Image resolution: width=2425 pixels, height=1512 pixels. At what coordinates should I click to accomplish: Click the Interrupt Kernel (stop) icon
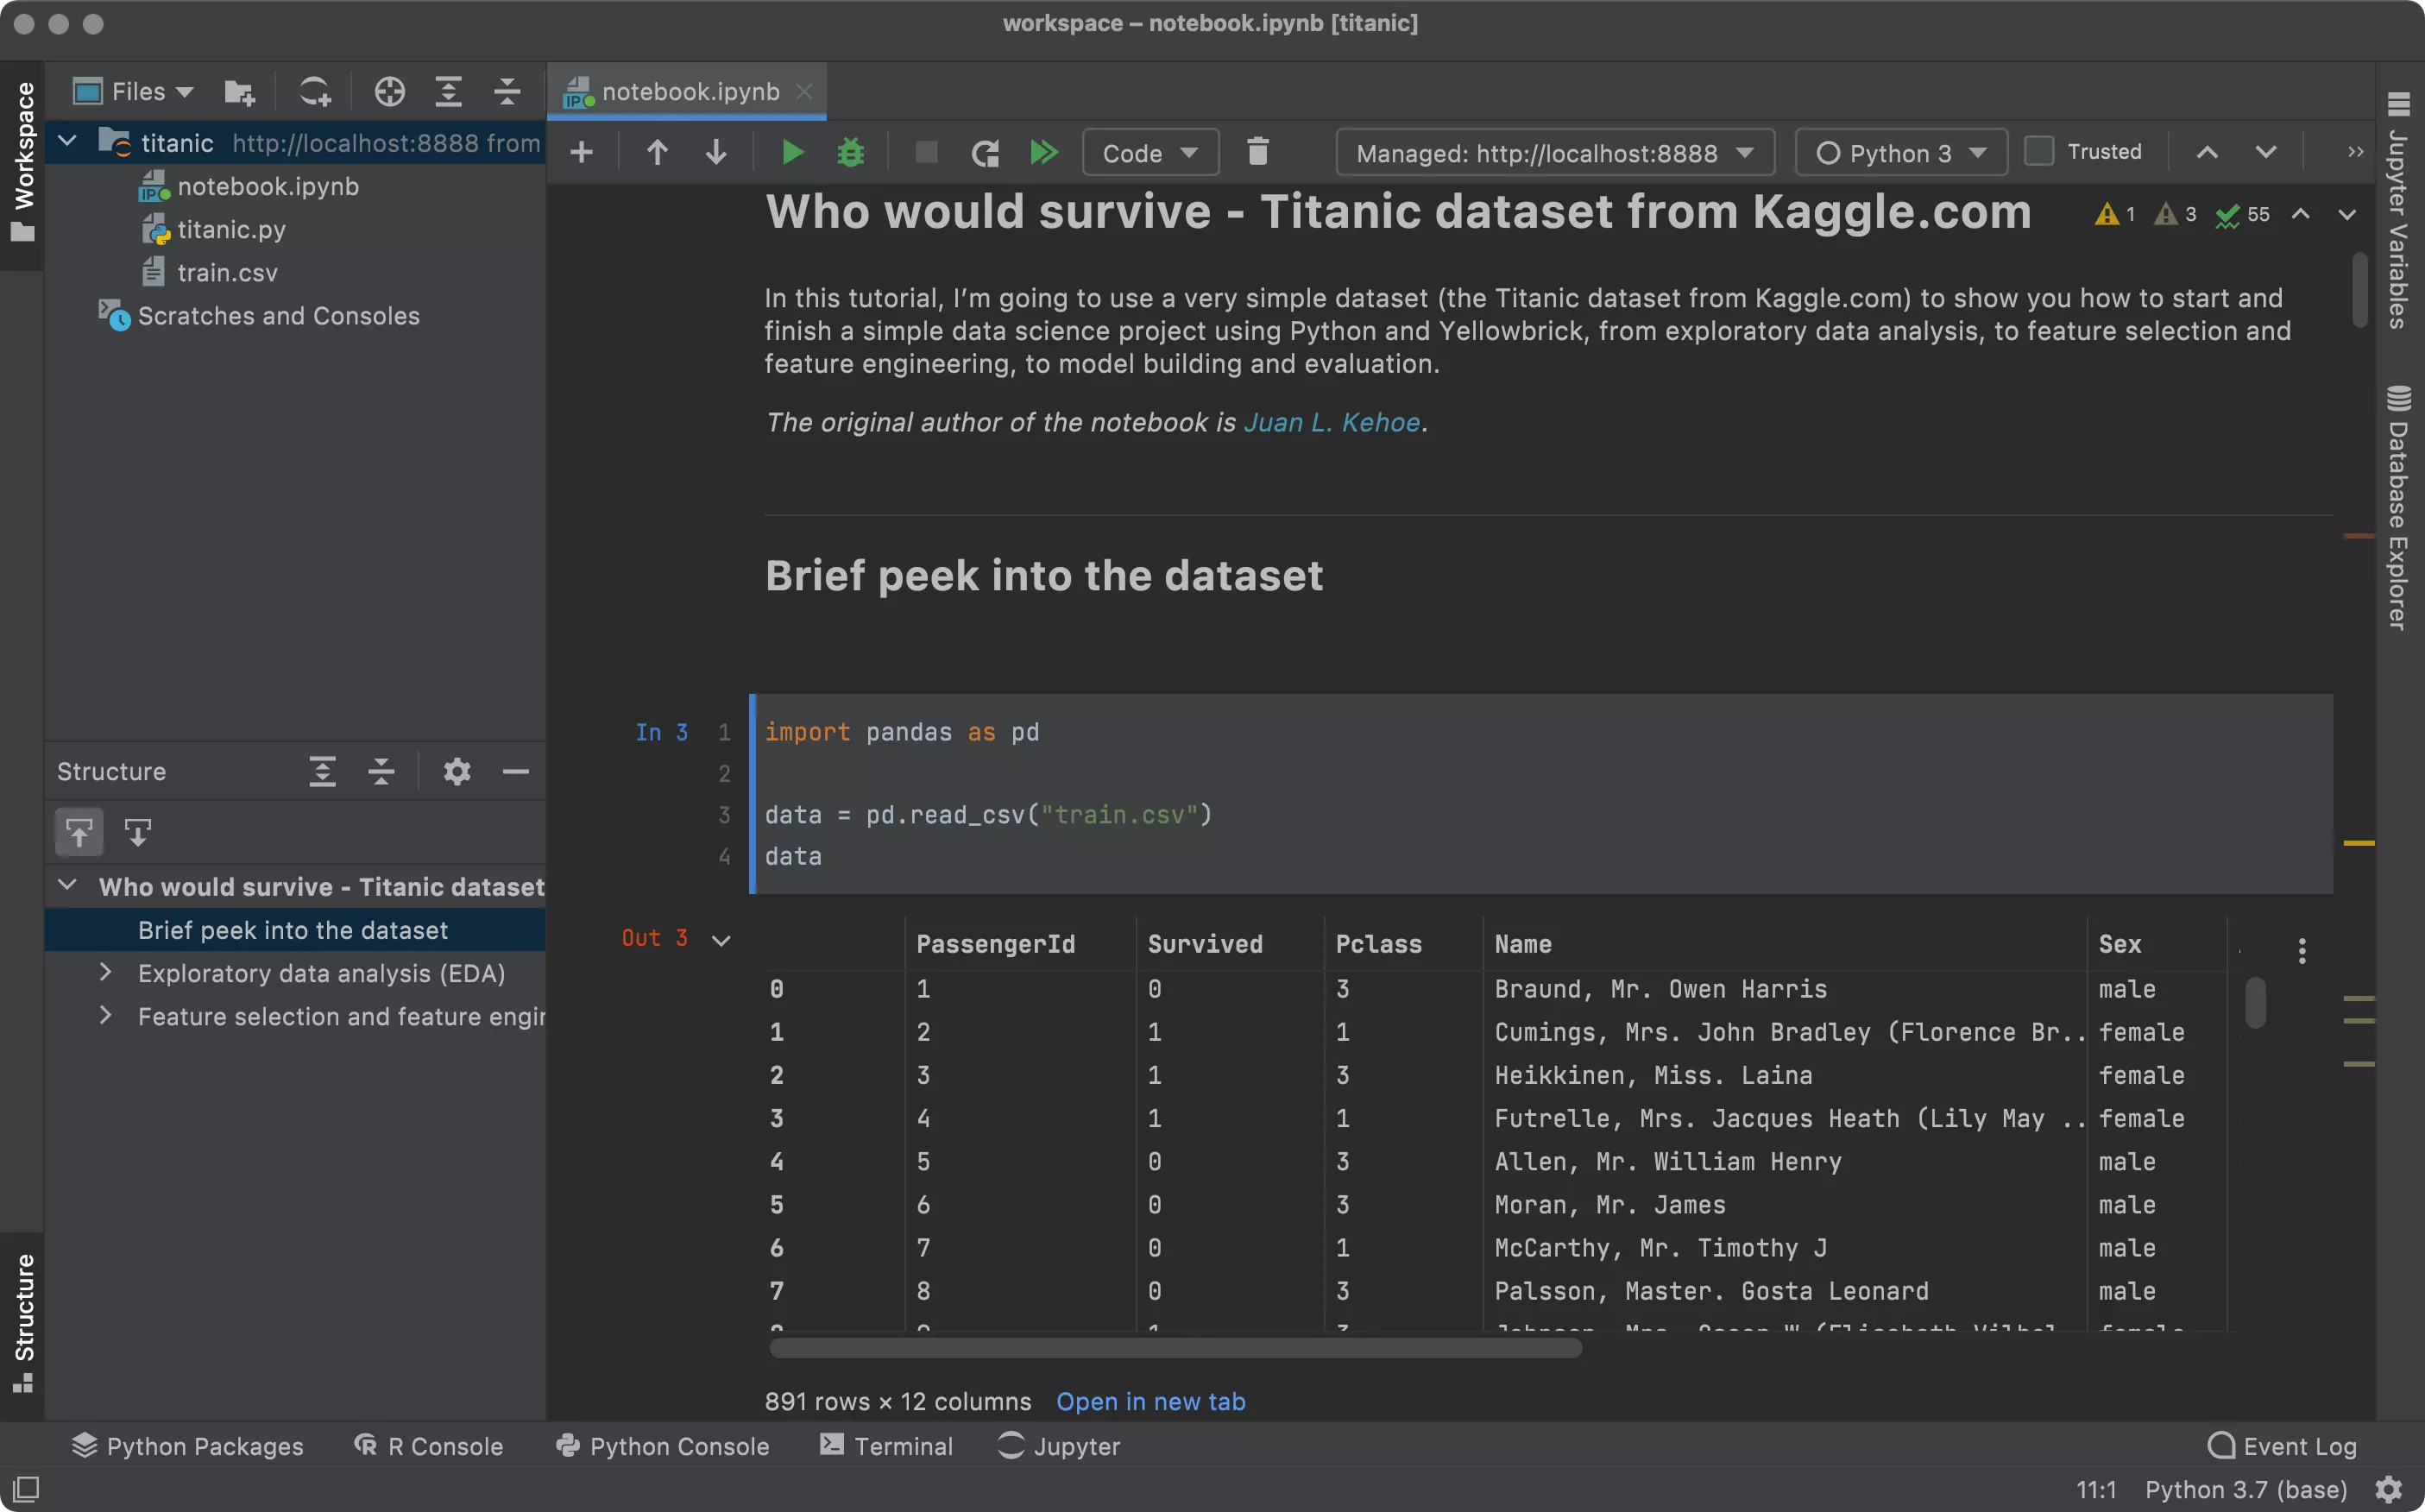[923, 155]
